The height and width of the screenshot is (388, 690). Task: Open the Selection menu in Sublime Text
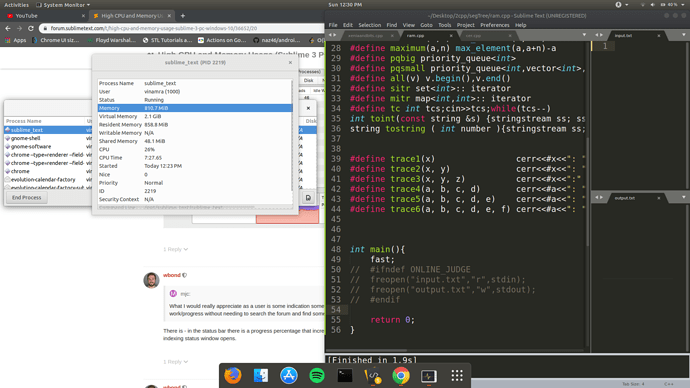[x=370, y=25]
